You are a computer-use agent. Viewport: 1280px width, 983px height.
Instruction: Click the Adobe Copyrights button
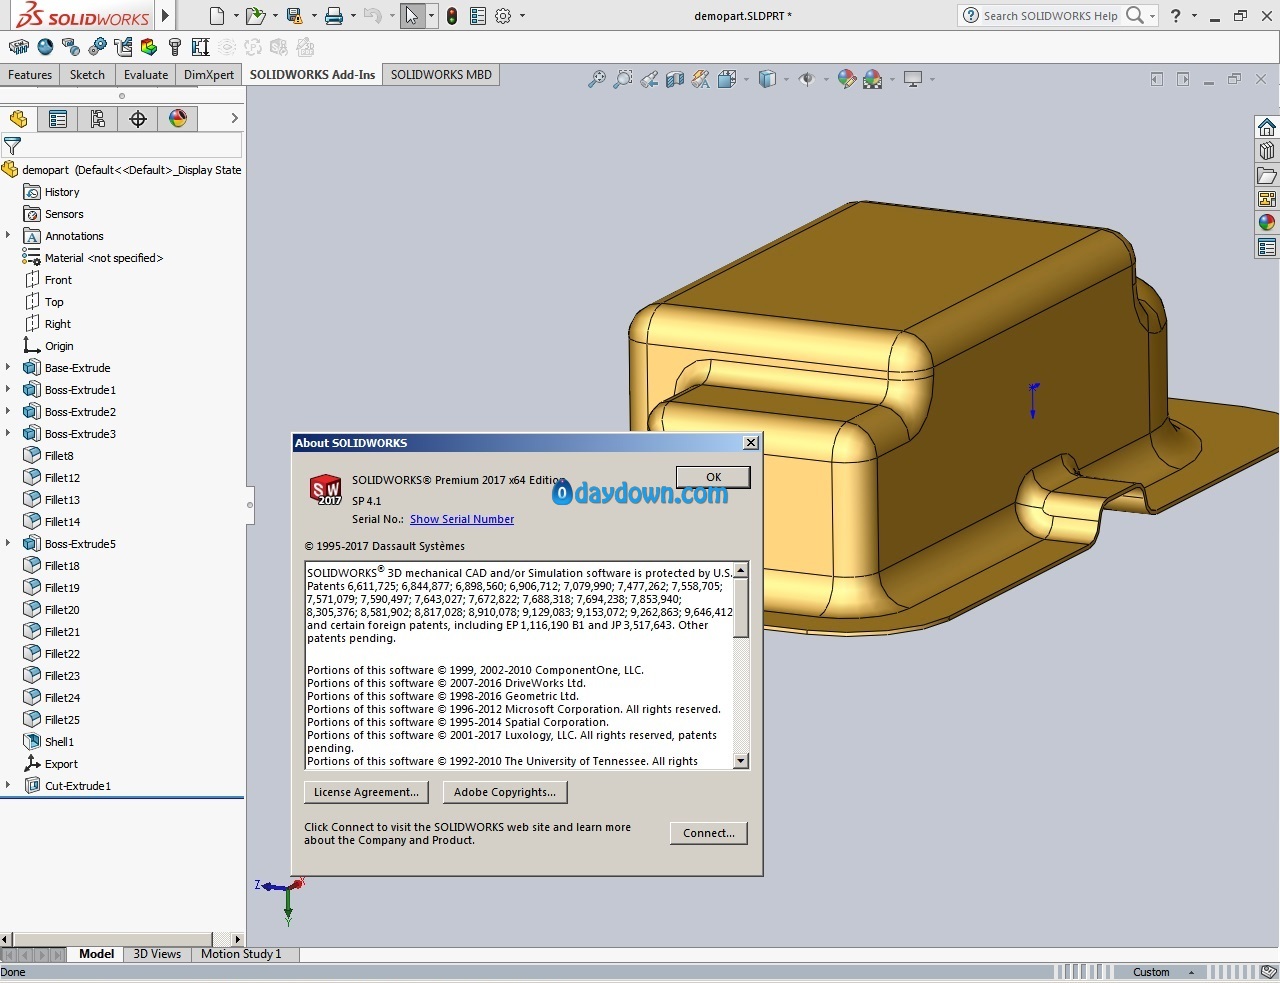(x=505, y=792)
